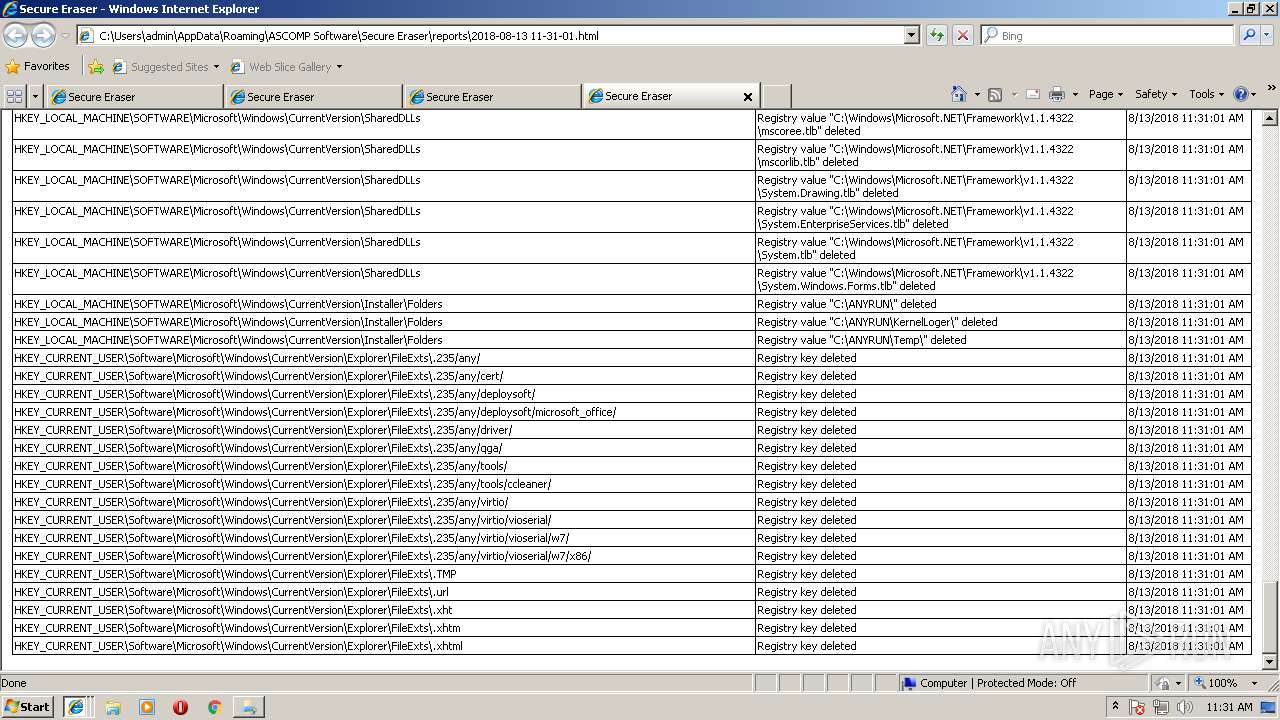Expand the address bar autocomplete dropdown
Image resolution: width=1280 pixels, height=720 pixels.
pos(911,36)
